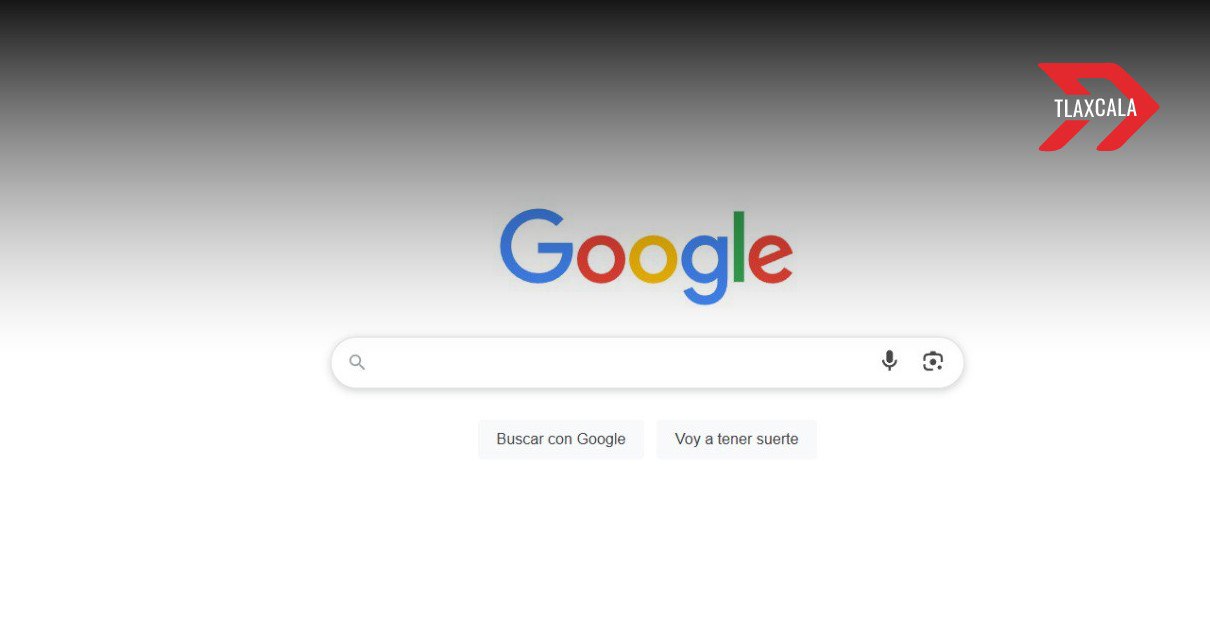Click the red TLAXCALA arrow logo
Image resolution: width=1210 pixels, height=624 pixels.
(1097, 107)
